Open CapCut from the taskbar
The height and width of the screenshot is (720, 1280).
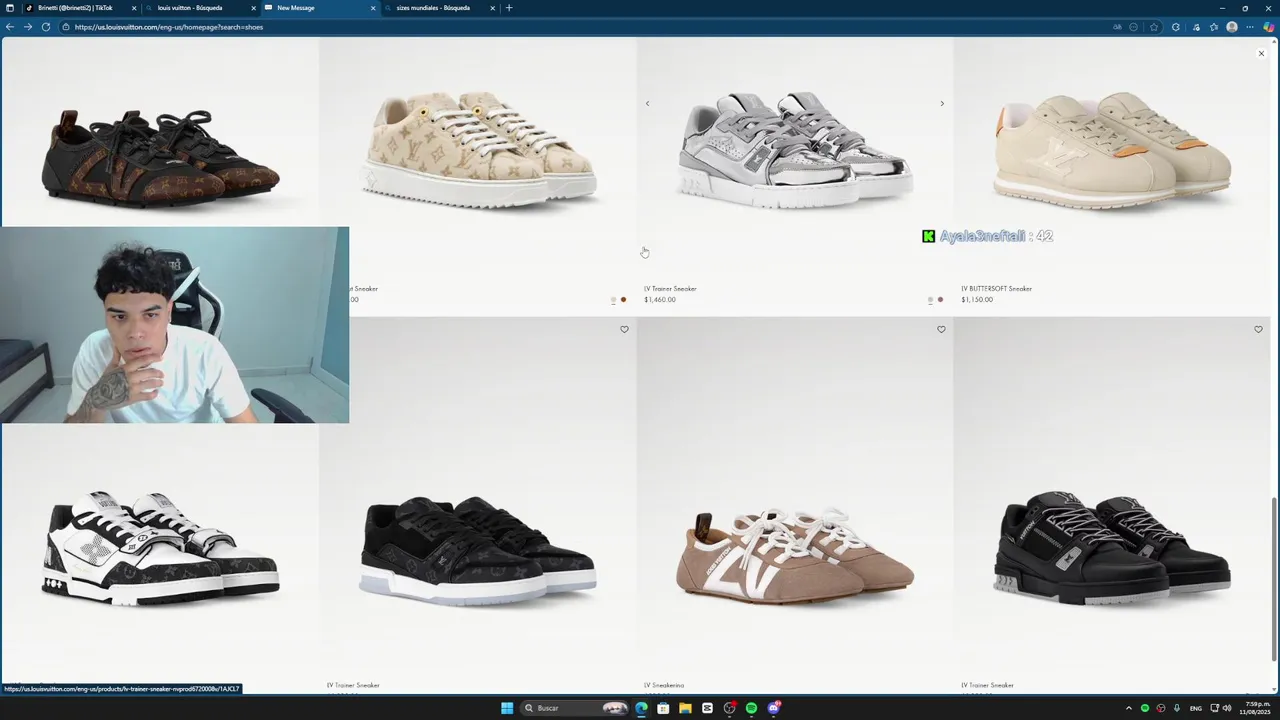pos(707,708)
